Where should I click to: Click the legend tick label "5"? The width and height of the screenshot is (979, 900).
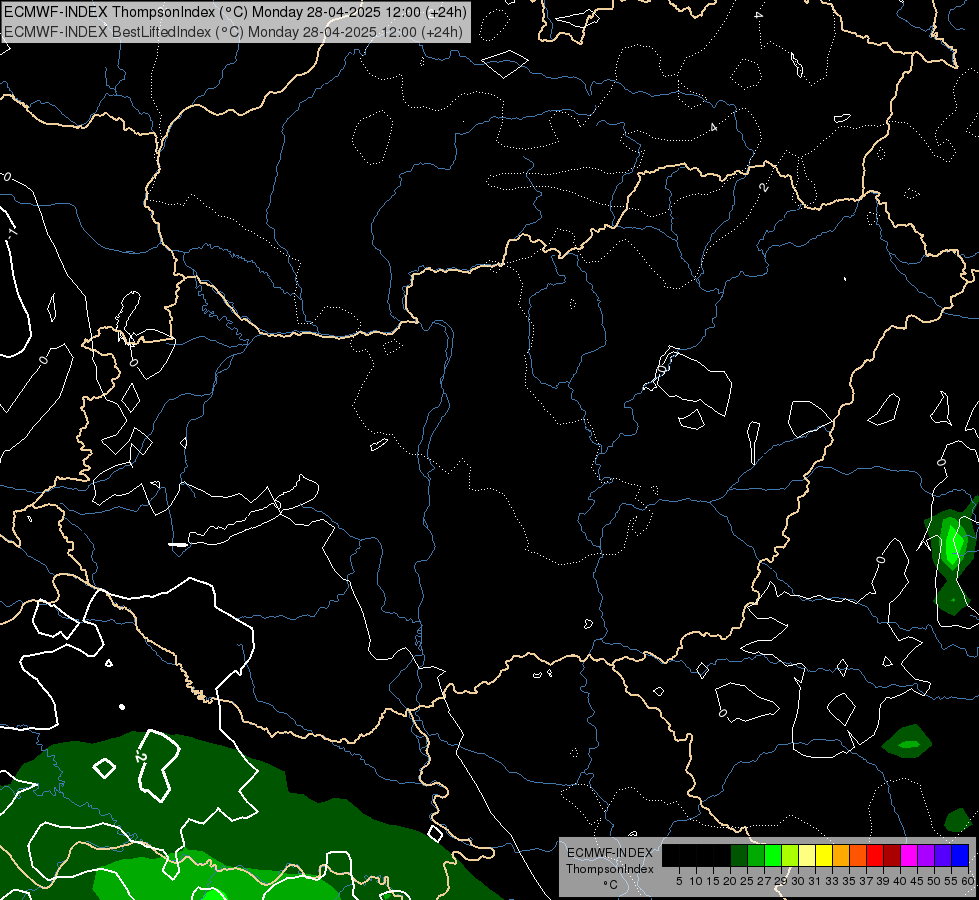(x=679, y=881)
